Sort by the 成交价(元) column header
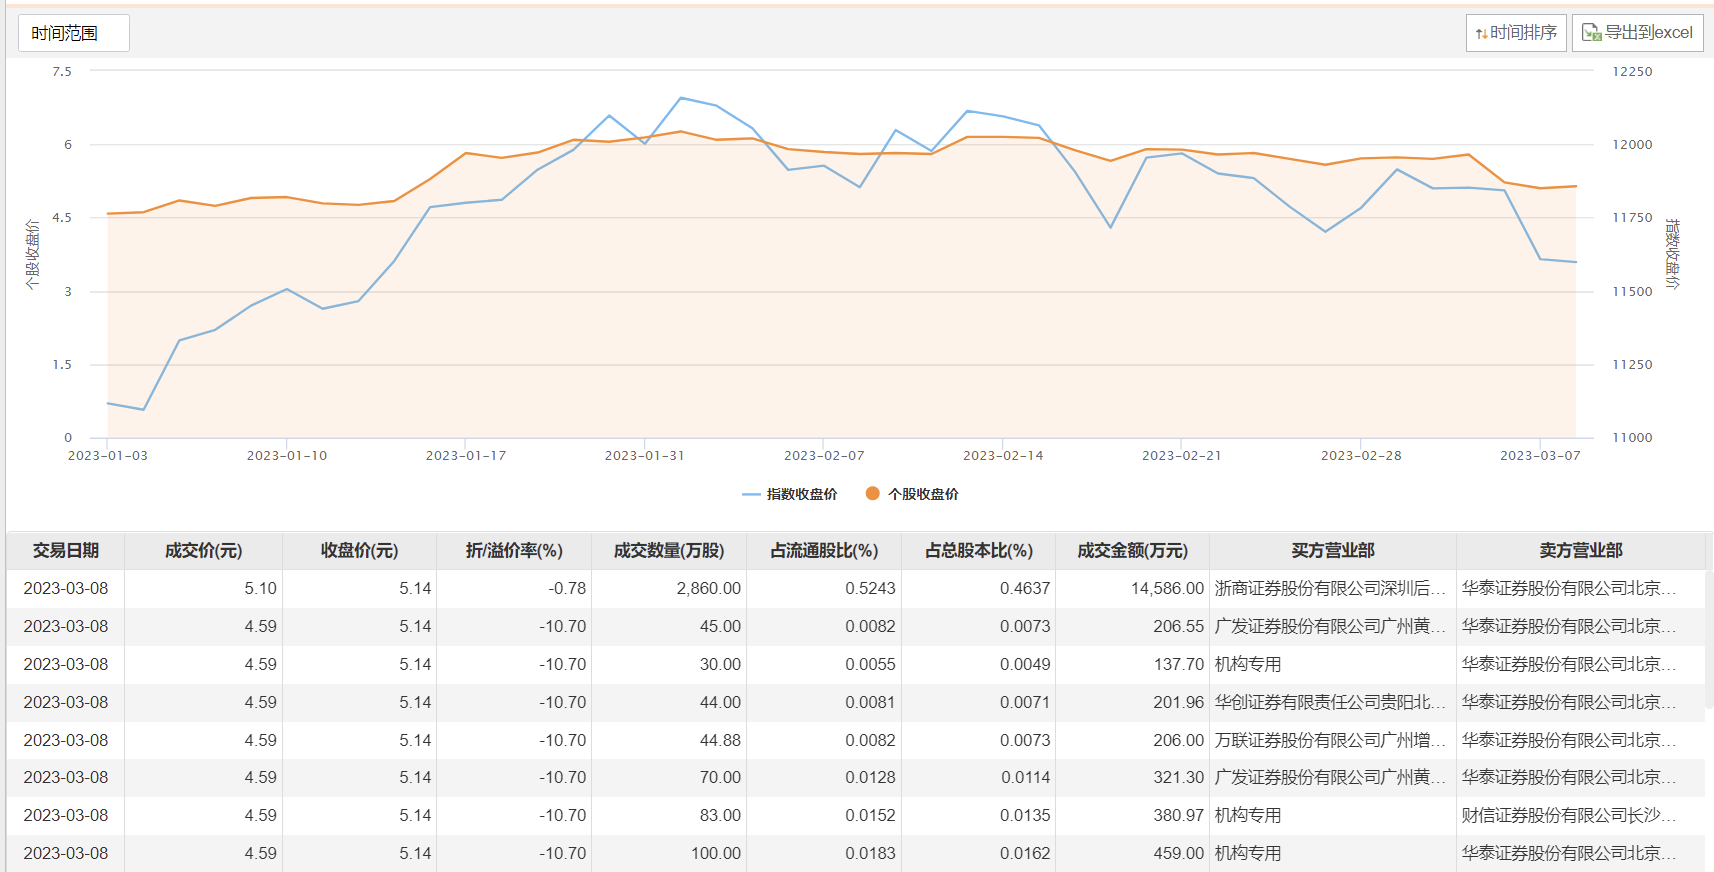Viewport: 1714px width, 872px height. point(203,551)
